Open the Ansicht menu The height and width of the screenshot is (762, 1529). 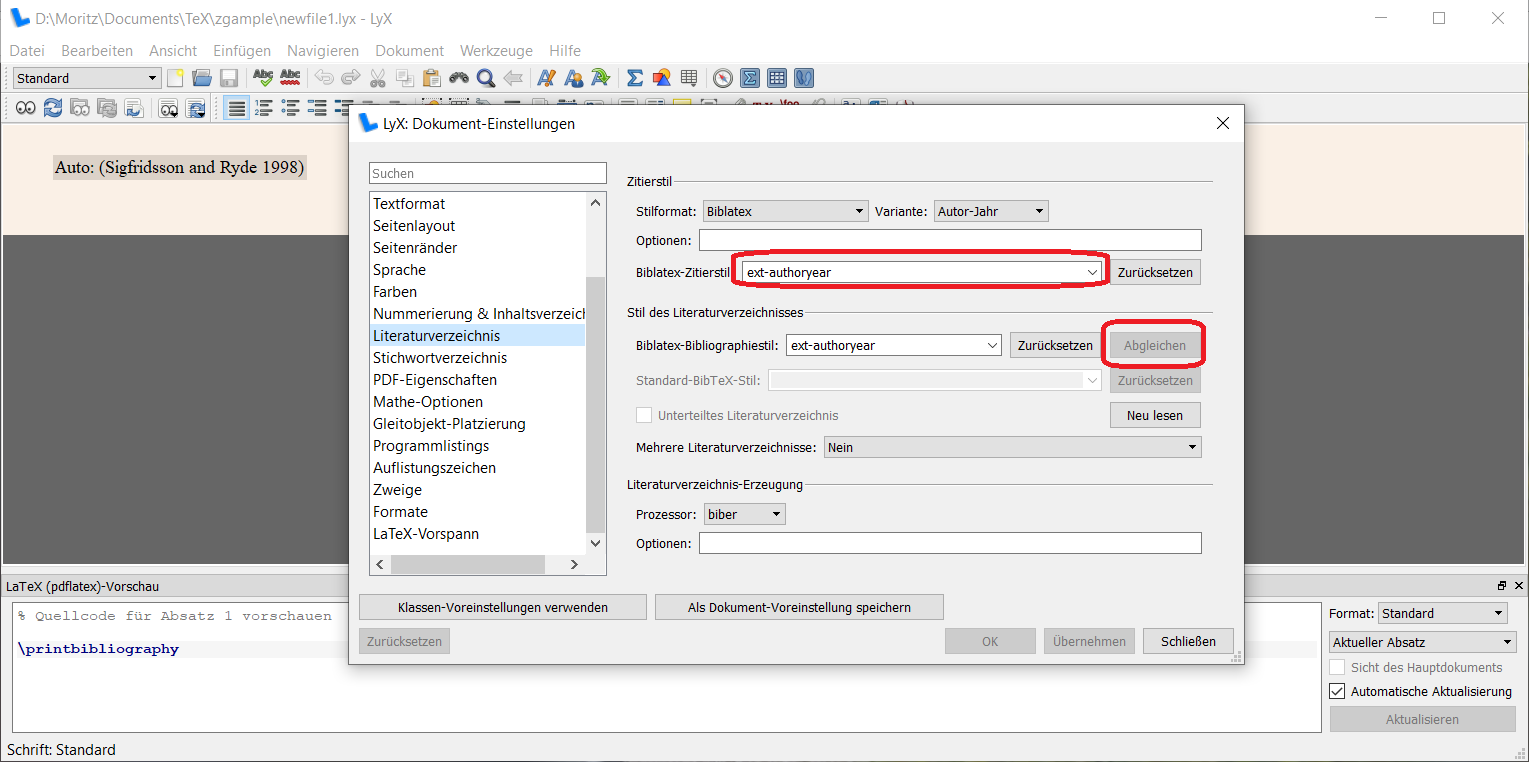pyautogui.click(x=173, y=50)
